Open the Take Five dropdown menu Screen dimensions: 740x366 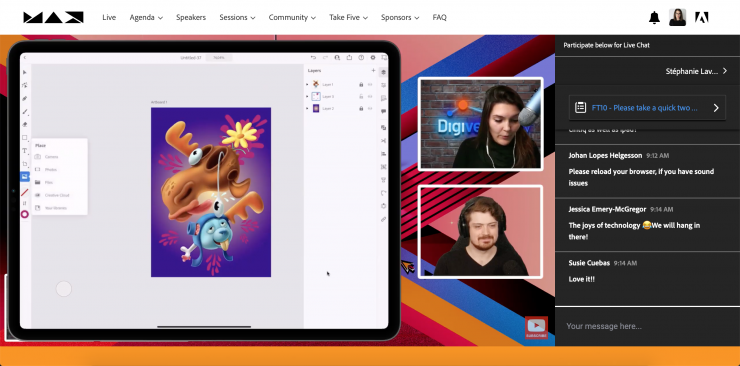[x=348, y=17]
